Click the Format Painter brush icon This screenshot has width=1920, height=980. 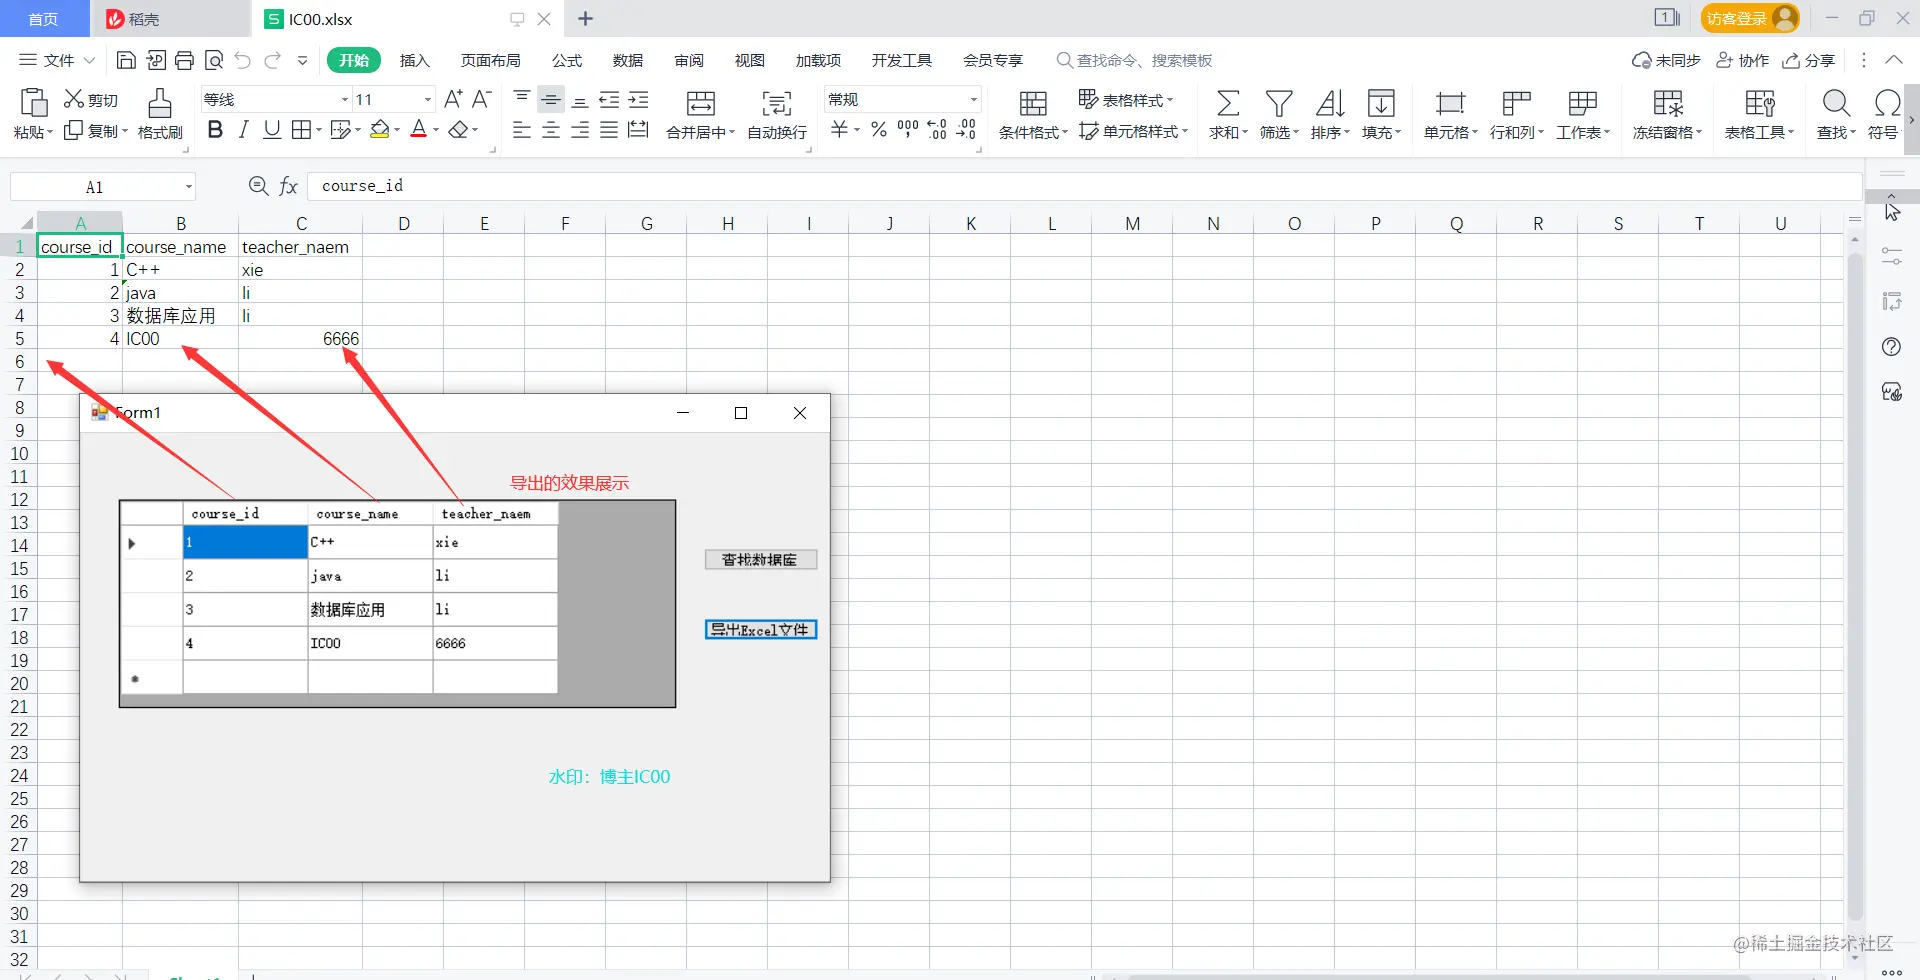[160, 103]
